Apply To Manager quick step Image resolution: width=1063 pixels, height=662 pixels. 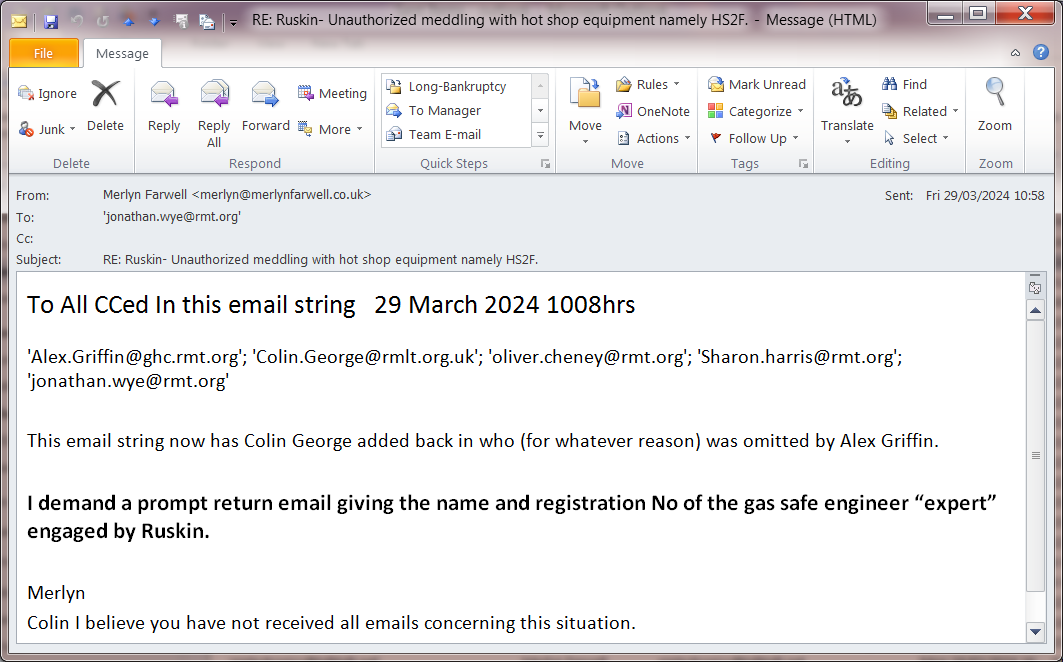point(457,111)
